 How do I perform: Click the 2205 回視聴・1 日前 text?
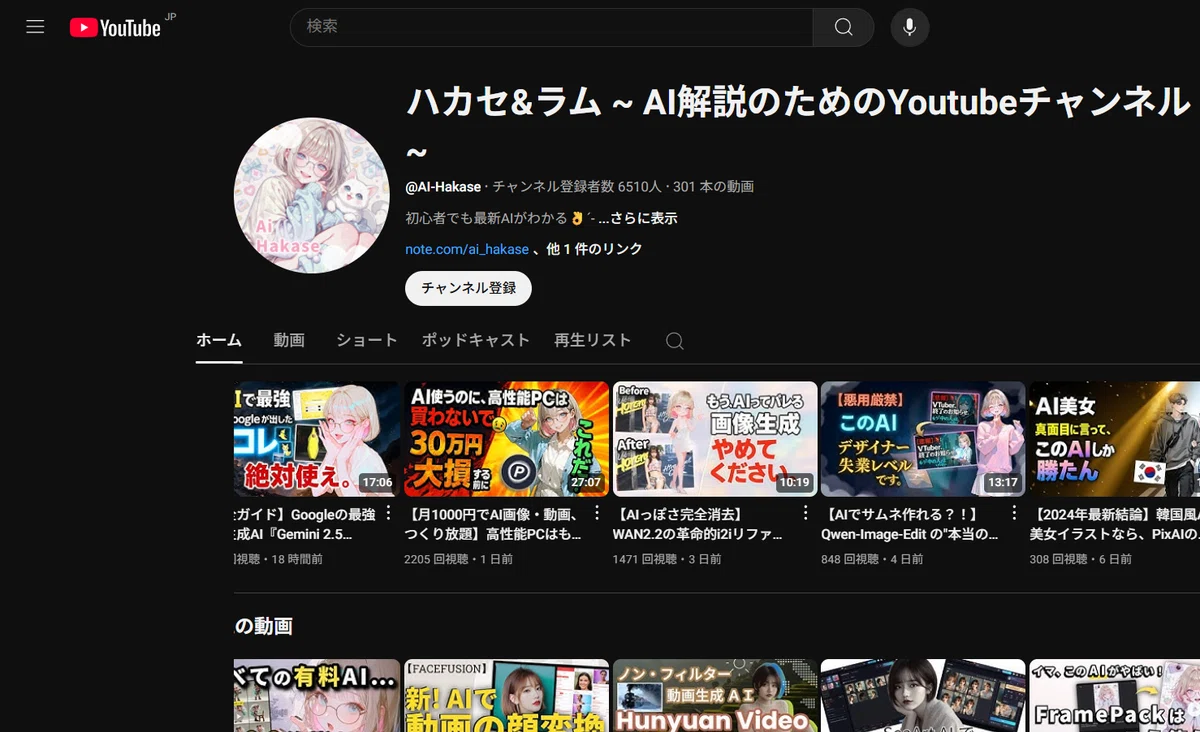point(458,560)
